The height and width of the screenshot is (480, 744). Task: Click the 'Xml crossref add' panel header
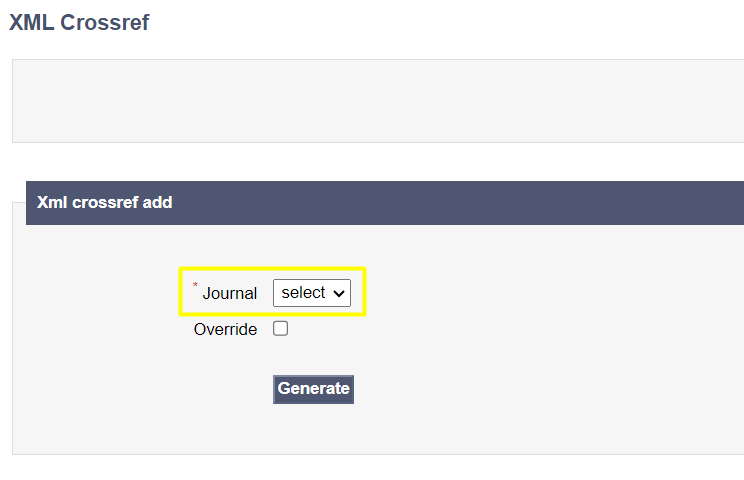(104, 202)
